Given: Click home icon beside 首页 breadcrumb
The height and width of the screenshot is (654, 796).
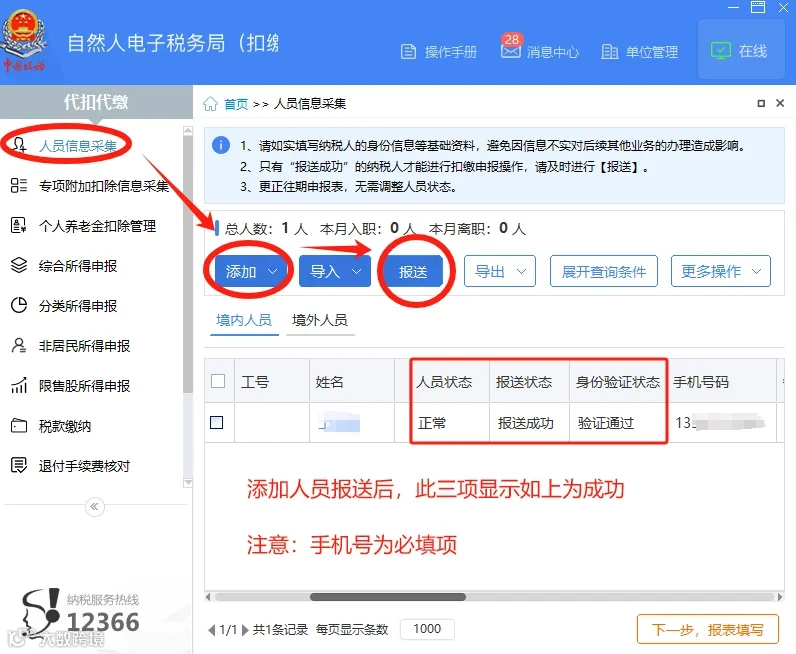Looking at the screenshot, I should pos(210,104).
